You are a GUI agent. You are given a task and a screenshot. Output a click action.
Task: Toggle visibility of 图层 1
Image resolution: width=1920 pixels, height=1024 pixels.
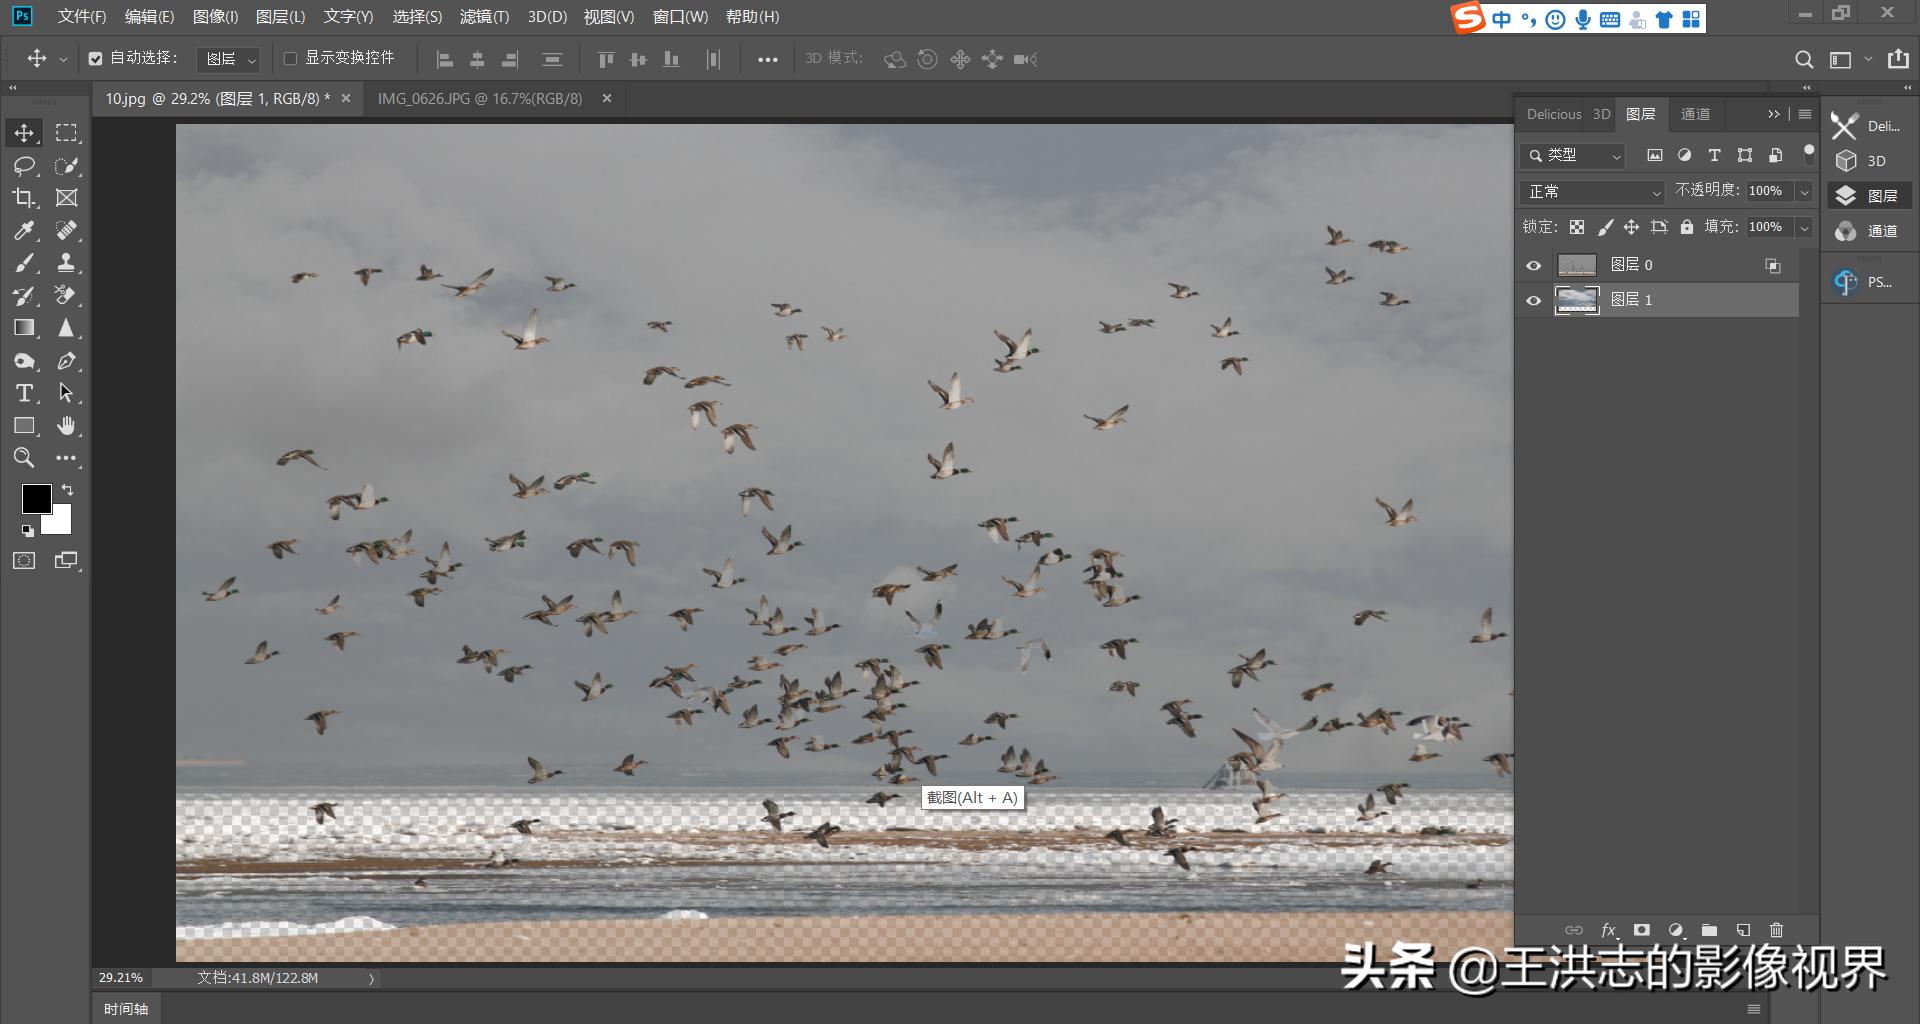tap(1534, 300)
